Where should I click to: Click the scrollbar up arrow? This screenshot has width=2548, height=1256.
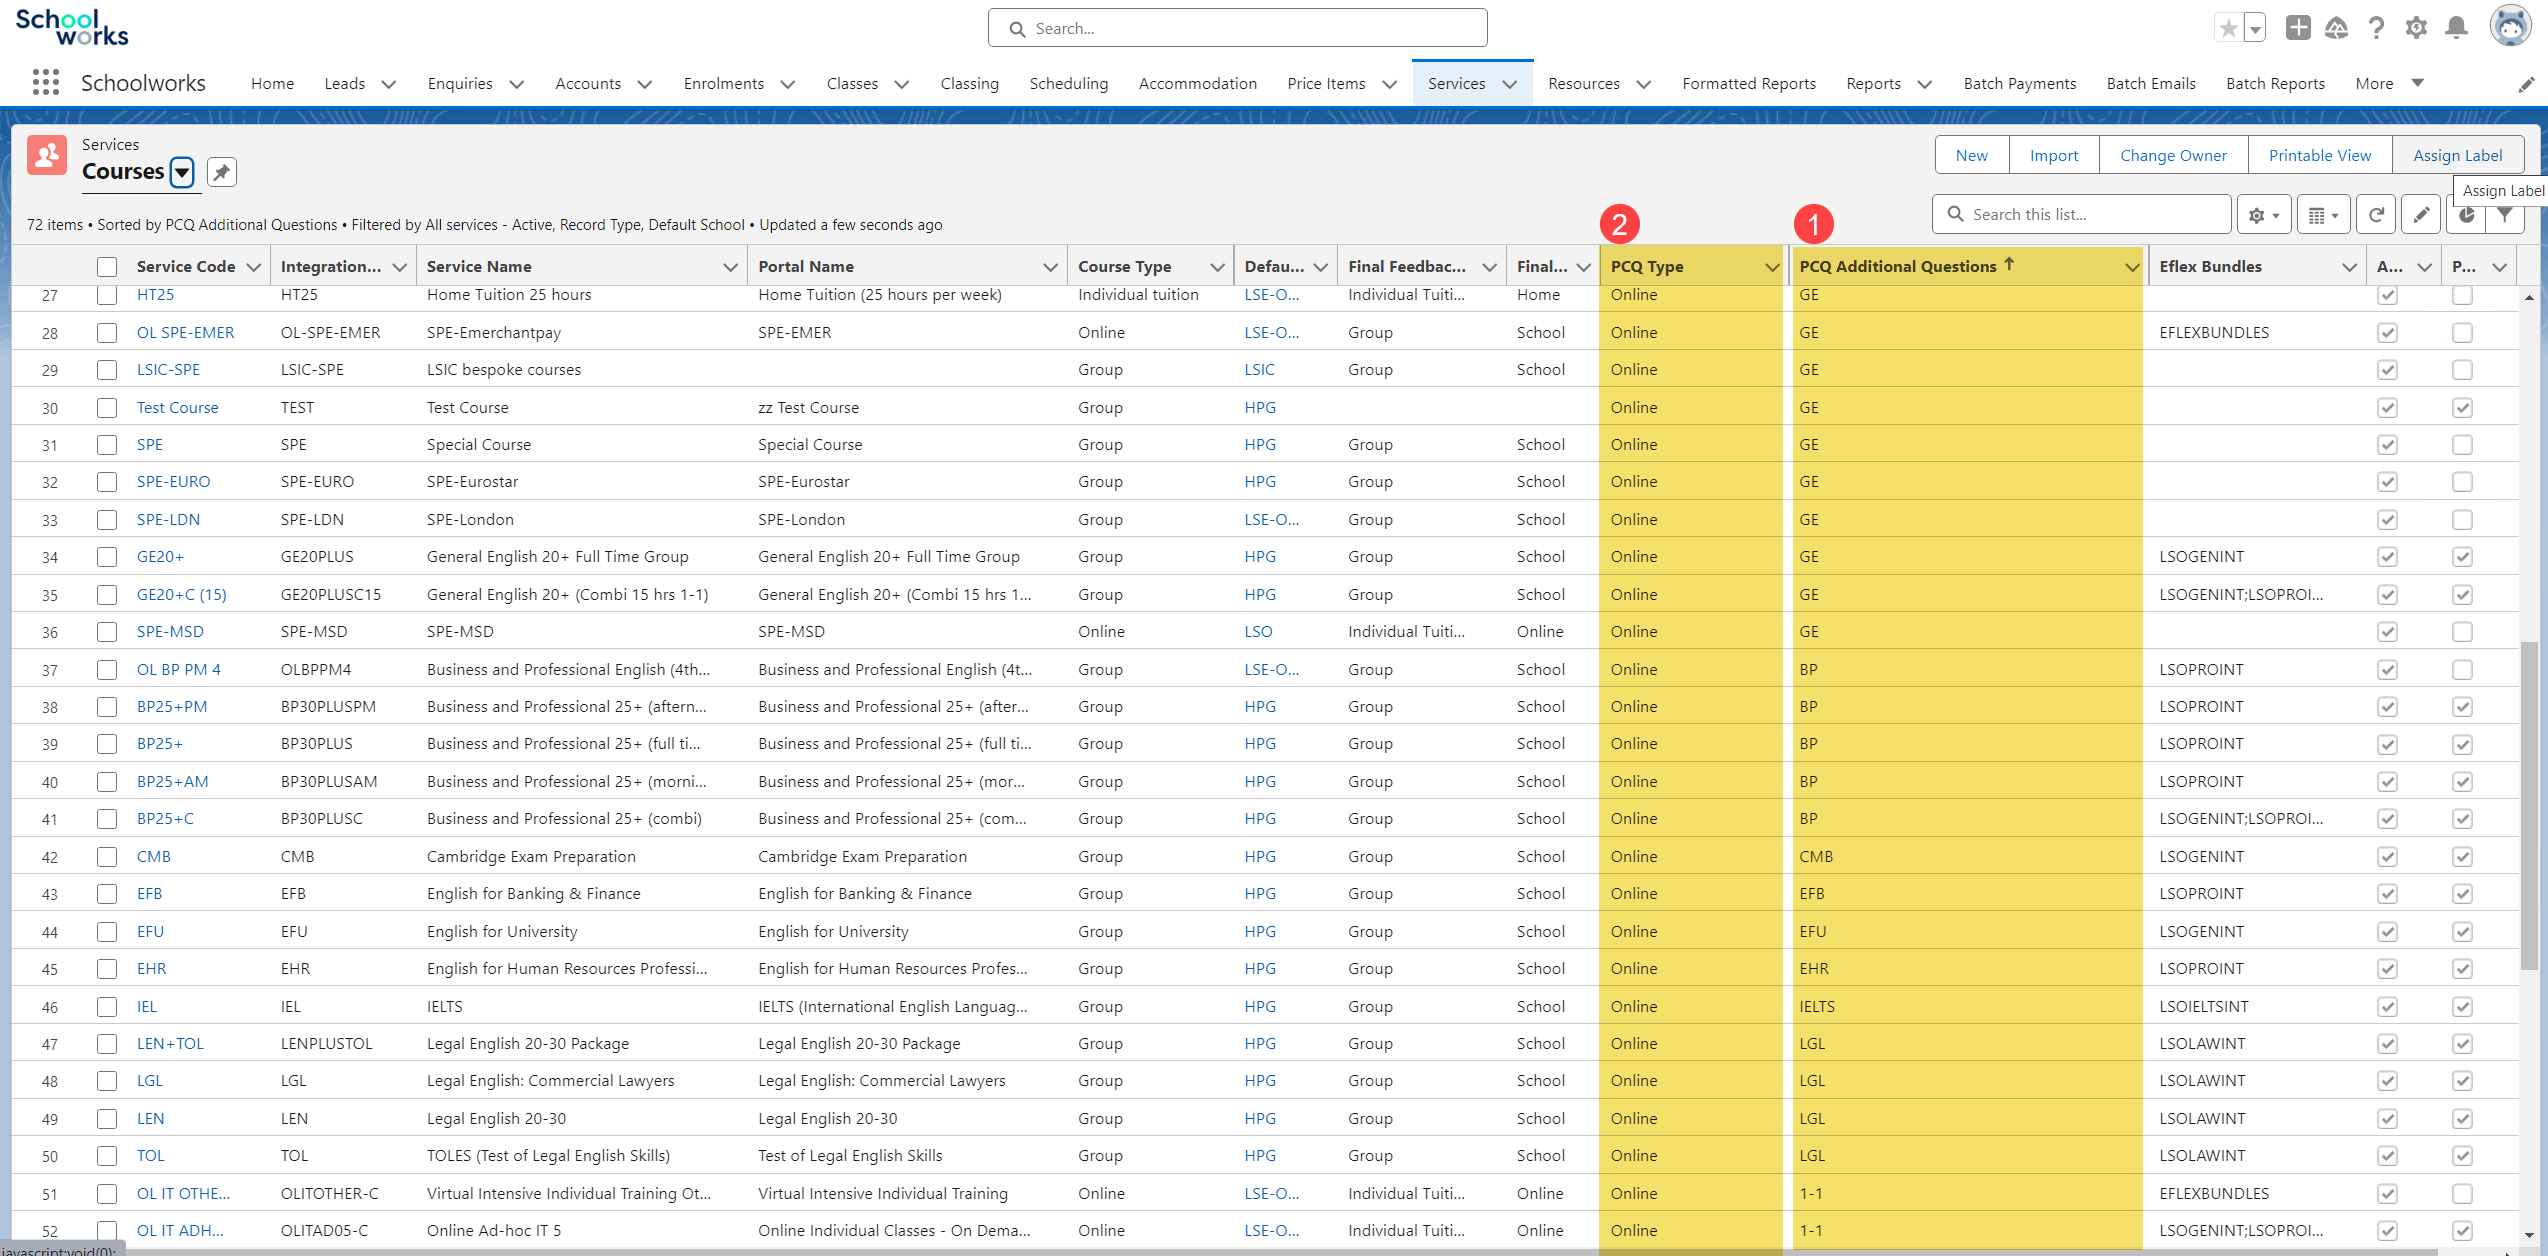click(x=2529, y=297)
